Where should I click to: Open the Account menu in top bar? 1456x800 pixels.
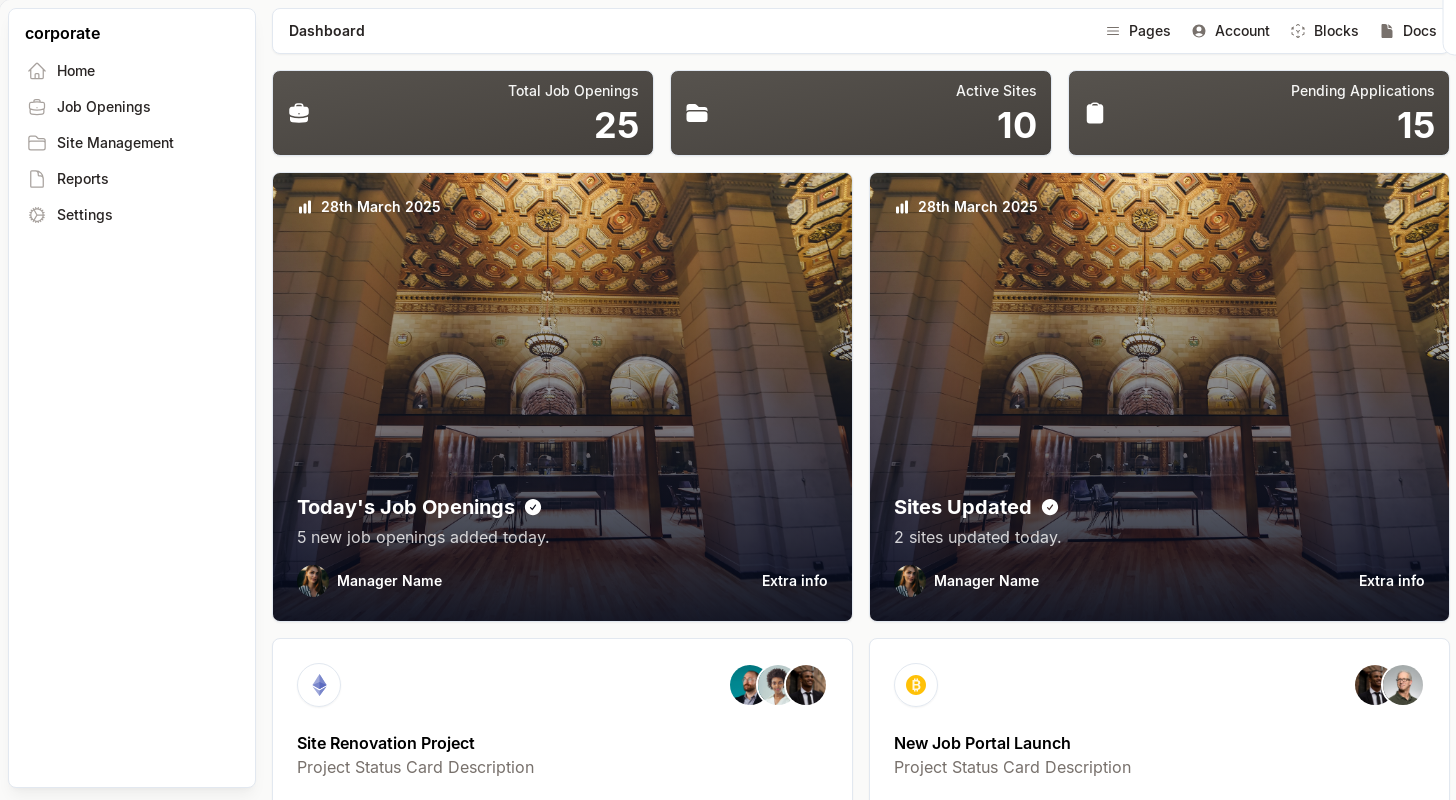[x=1231, y=31]
